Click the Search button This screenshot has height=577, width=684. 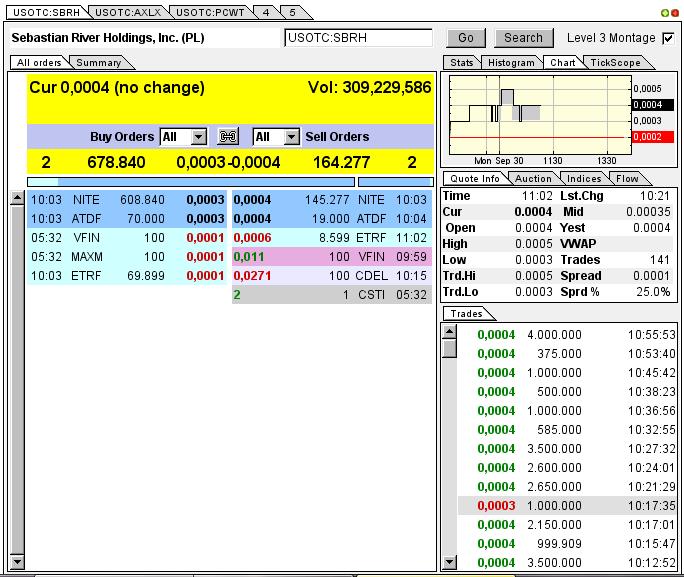click(x=523, y=38)
